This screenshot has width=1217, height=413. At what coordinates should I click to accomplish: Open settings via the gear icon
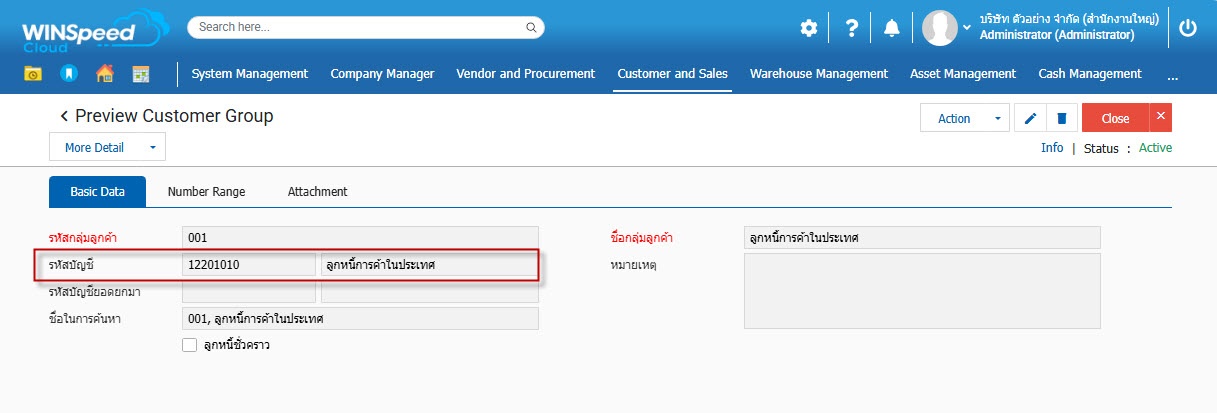808,28
